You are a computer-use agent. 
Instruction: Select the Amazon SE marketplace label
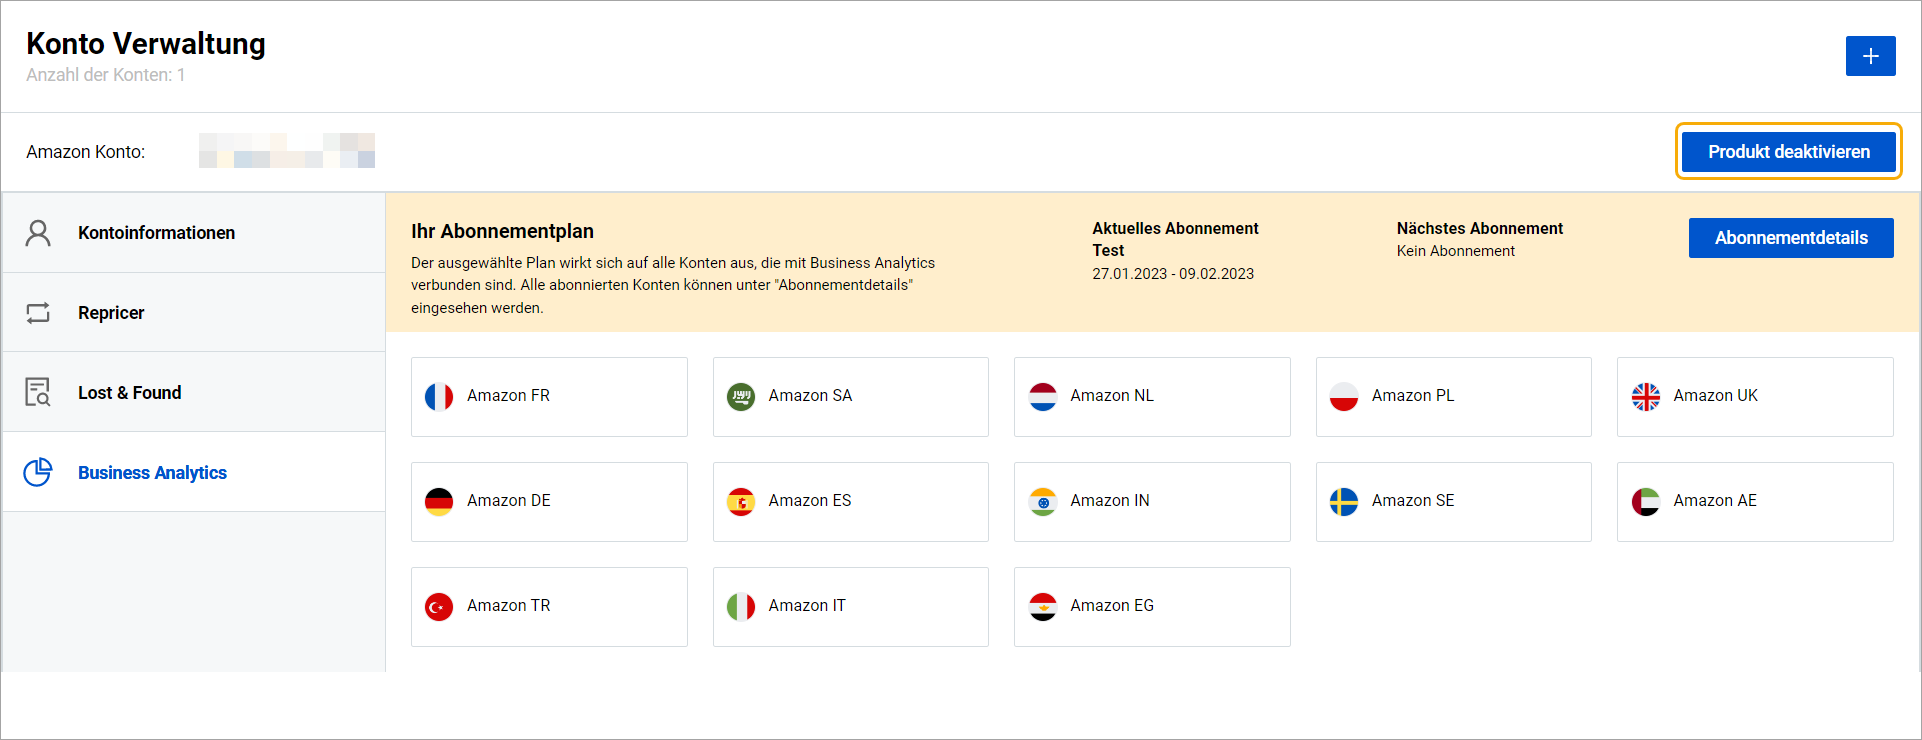(x=1413, y=501)
